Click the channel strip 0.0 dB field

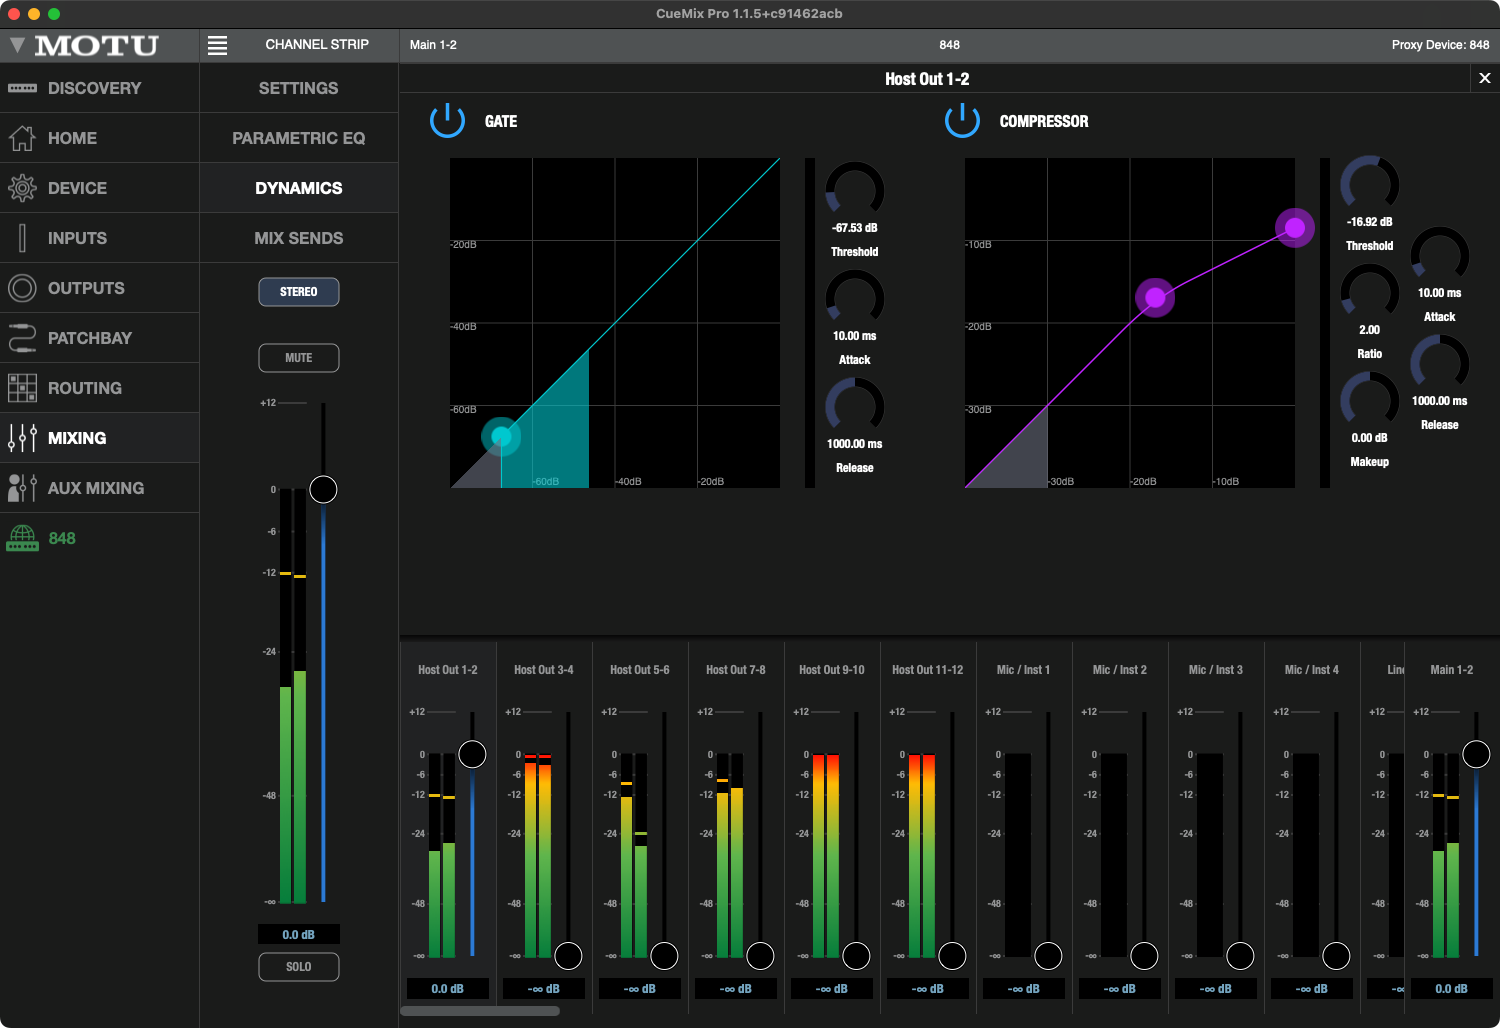(299, 934)
